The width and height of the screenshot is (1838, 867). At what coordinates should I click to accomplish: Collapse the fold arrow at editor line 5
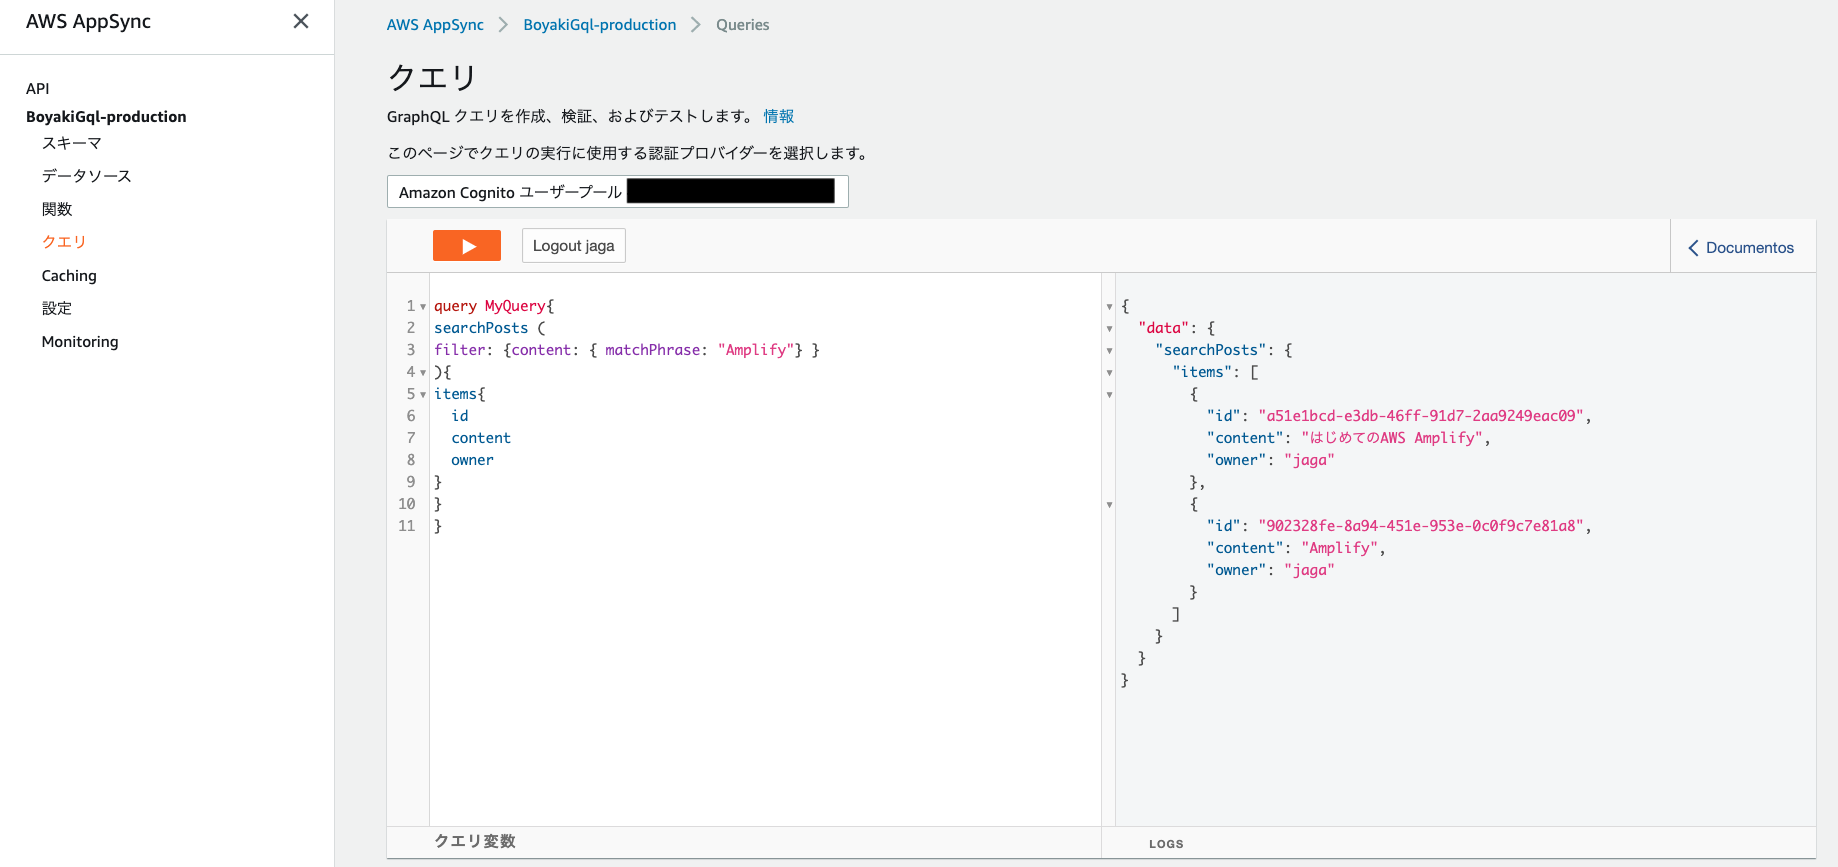(x=423, y=395)
